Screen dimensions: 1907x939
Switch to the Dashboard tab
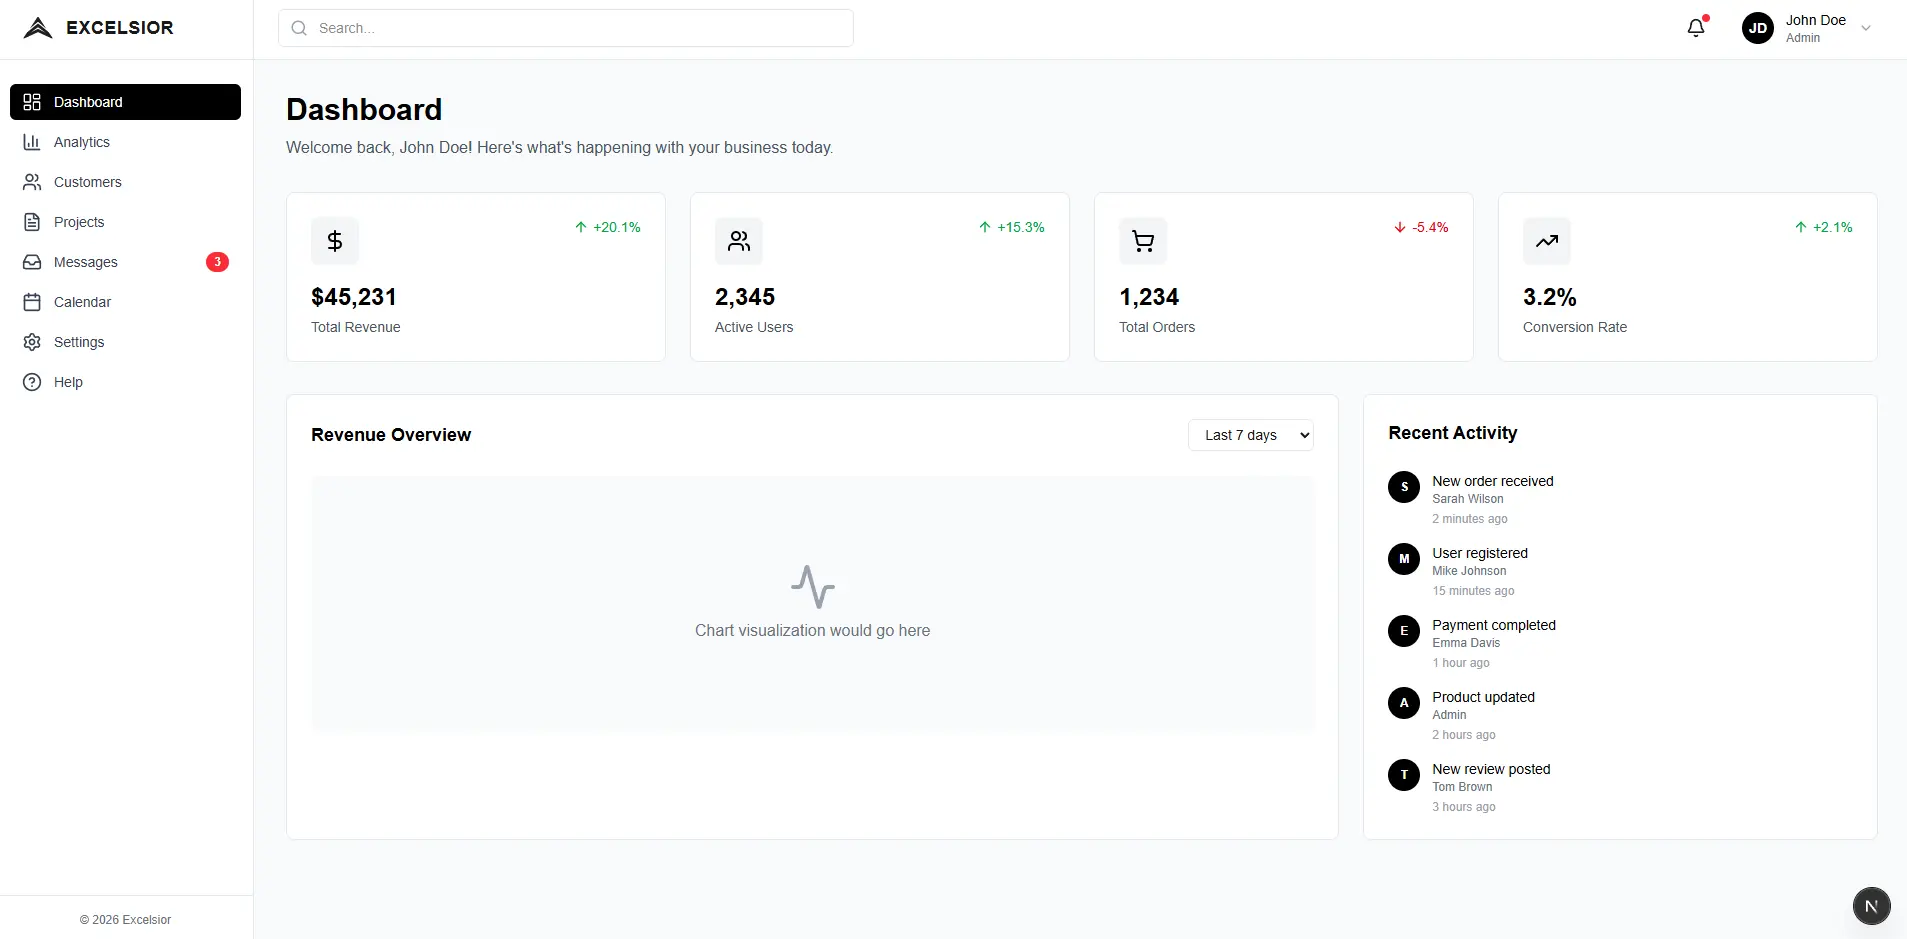click(x=89, y=101)
